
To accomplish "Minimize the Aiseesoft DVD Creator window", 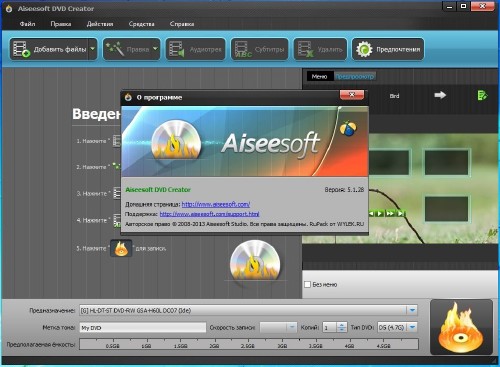I will click(449, 6).
